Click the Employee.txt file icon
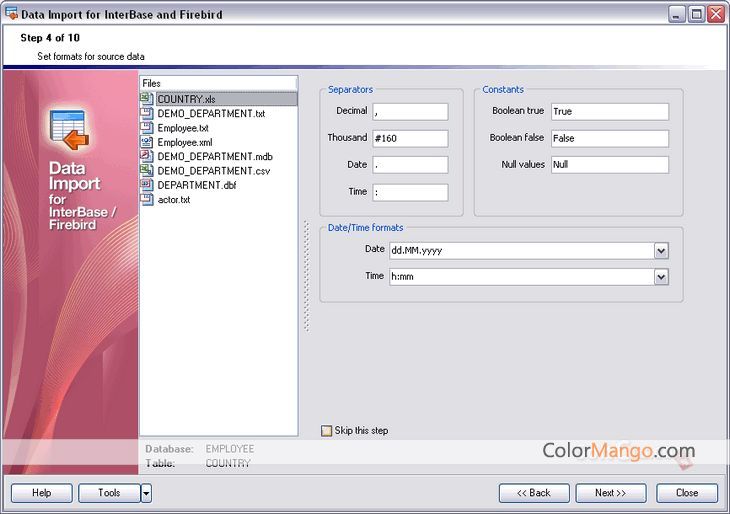Screen dimensions: 730x514 tap(147, 128)
